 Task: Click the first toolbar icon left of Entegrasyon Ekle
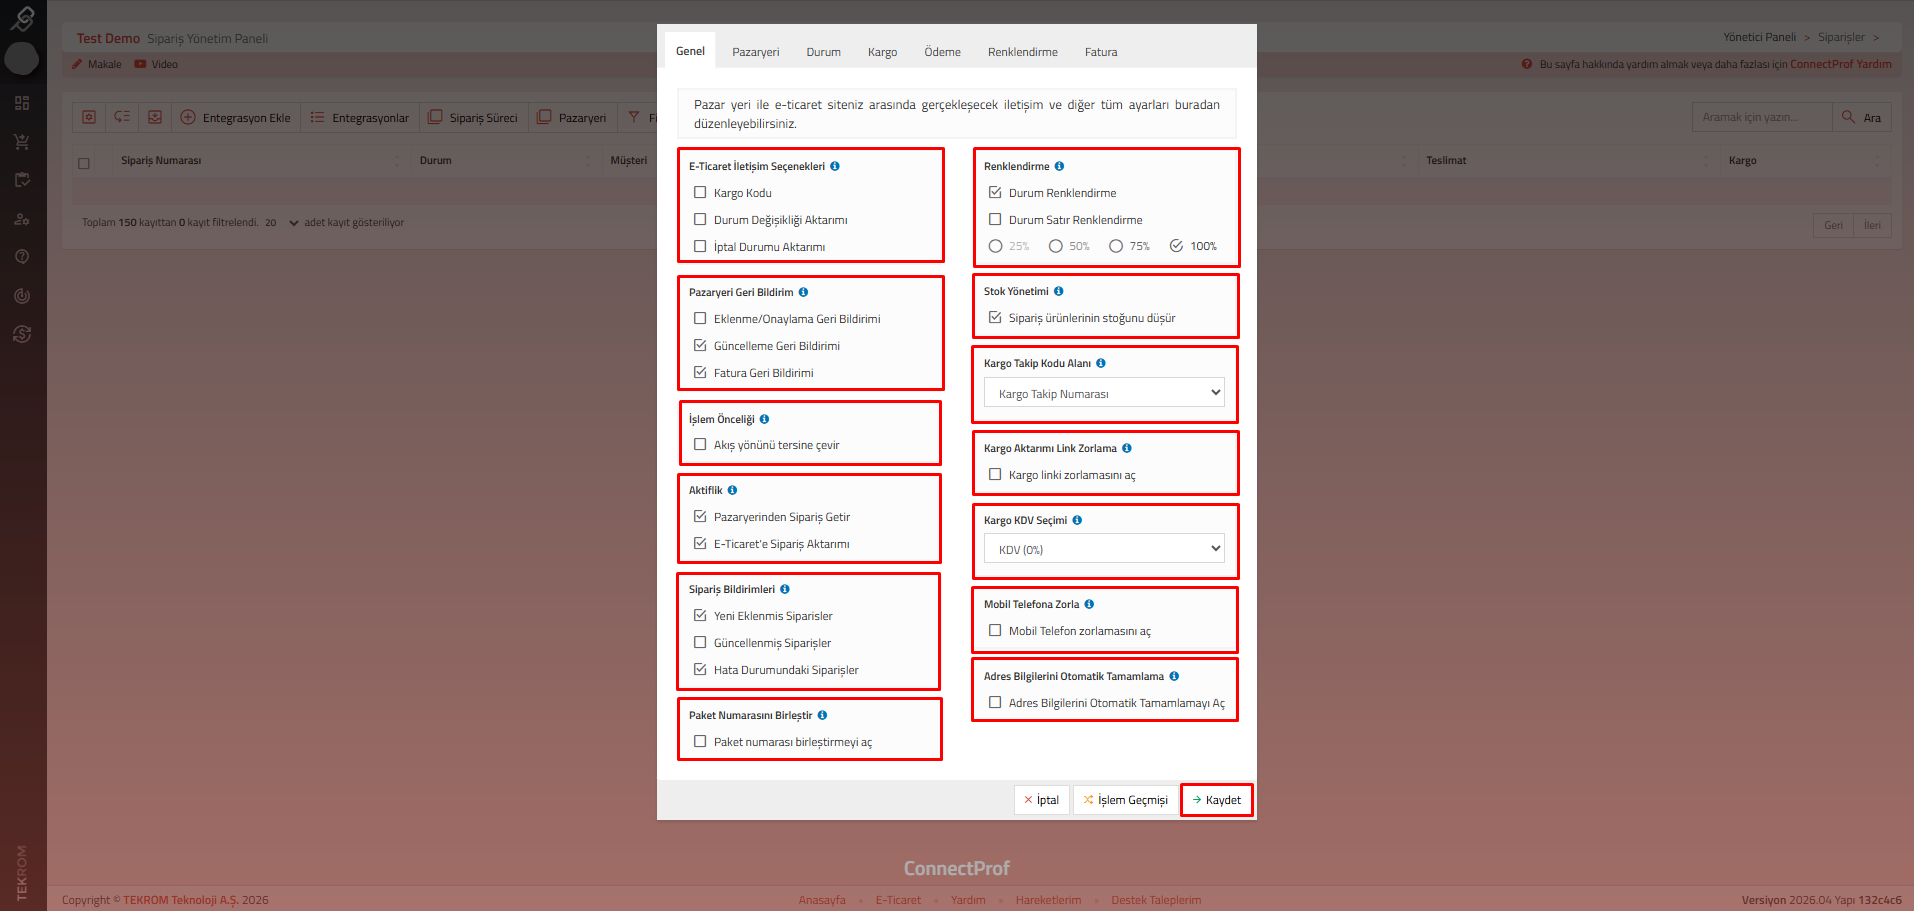pos(89,117)
